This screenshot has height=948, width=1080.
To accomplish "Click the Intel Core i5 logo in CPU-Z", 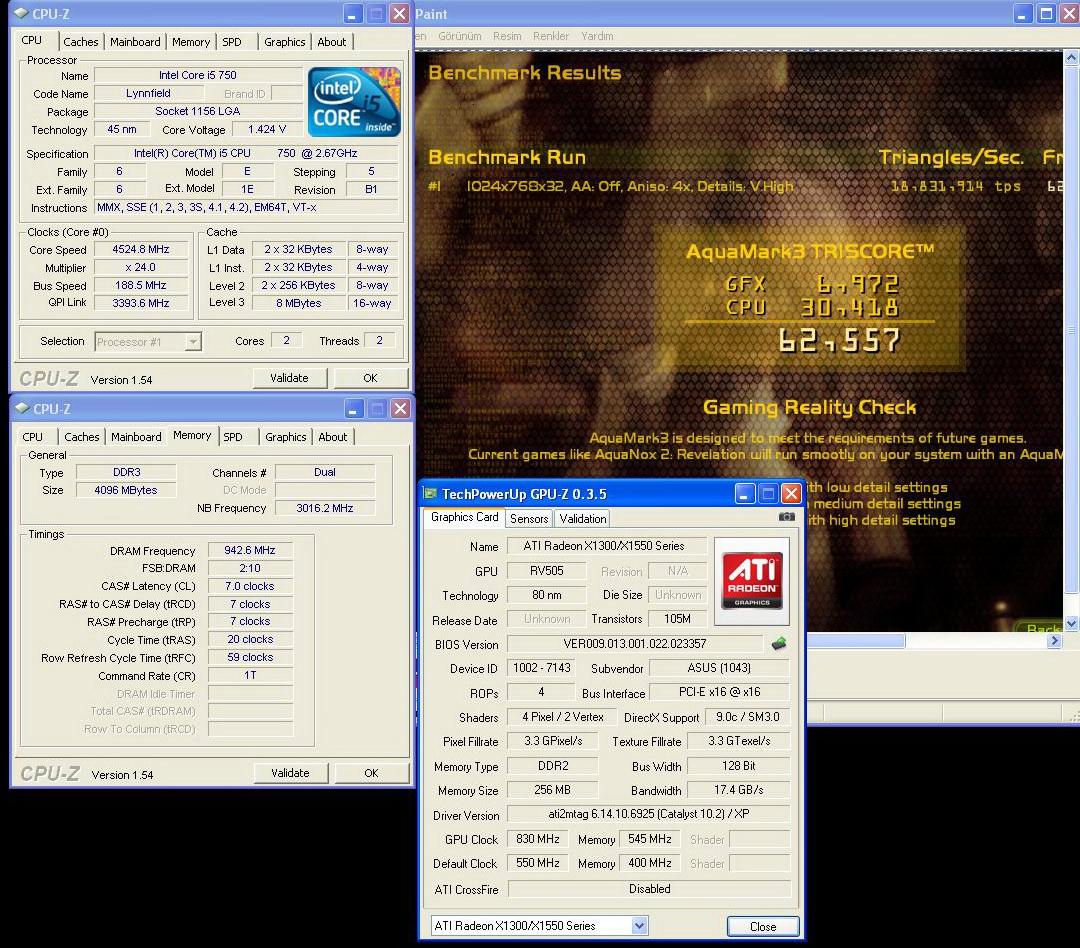I will pyautogui.click(x=354, y=102).
